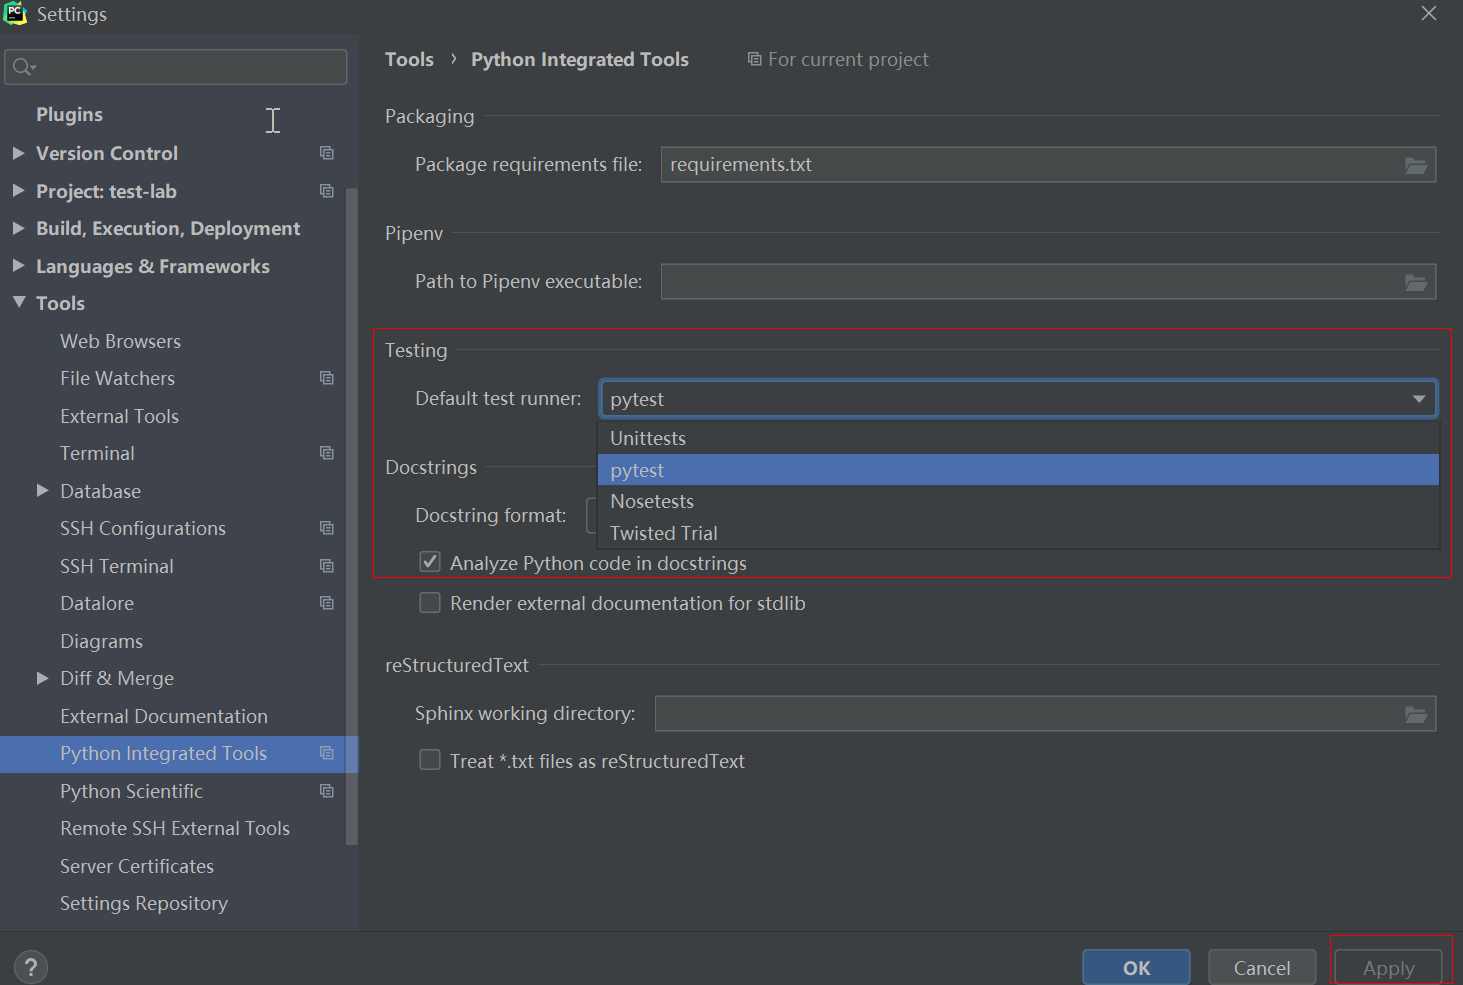Viewport: 1463px width, 985px height.
Task: Click the copy settings icon beside Python Integrated Tools
Action: [x=326, y=753]
